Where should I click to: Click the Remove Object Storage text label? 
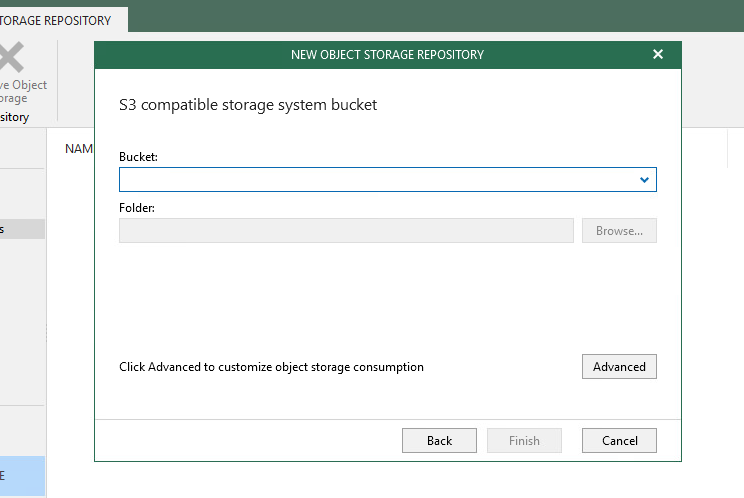click(x=23, y=92)
